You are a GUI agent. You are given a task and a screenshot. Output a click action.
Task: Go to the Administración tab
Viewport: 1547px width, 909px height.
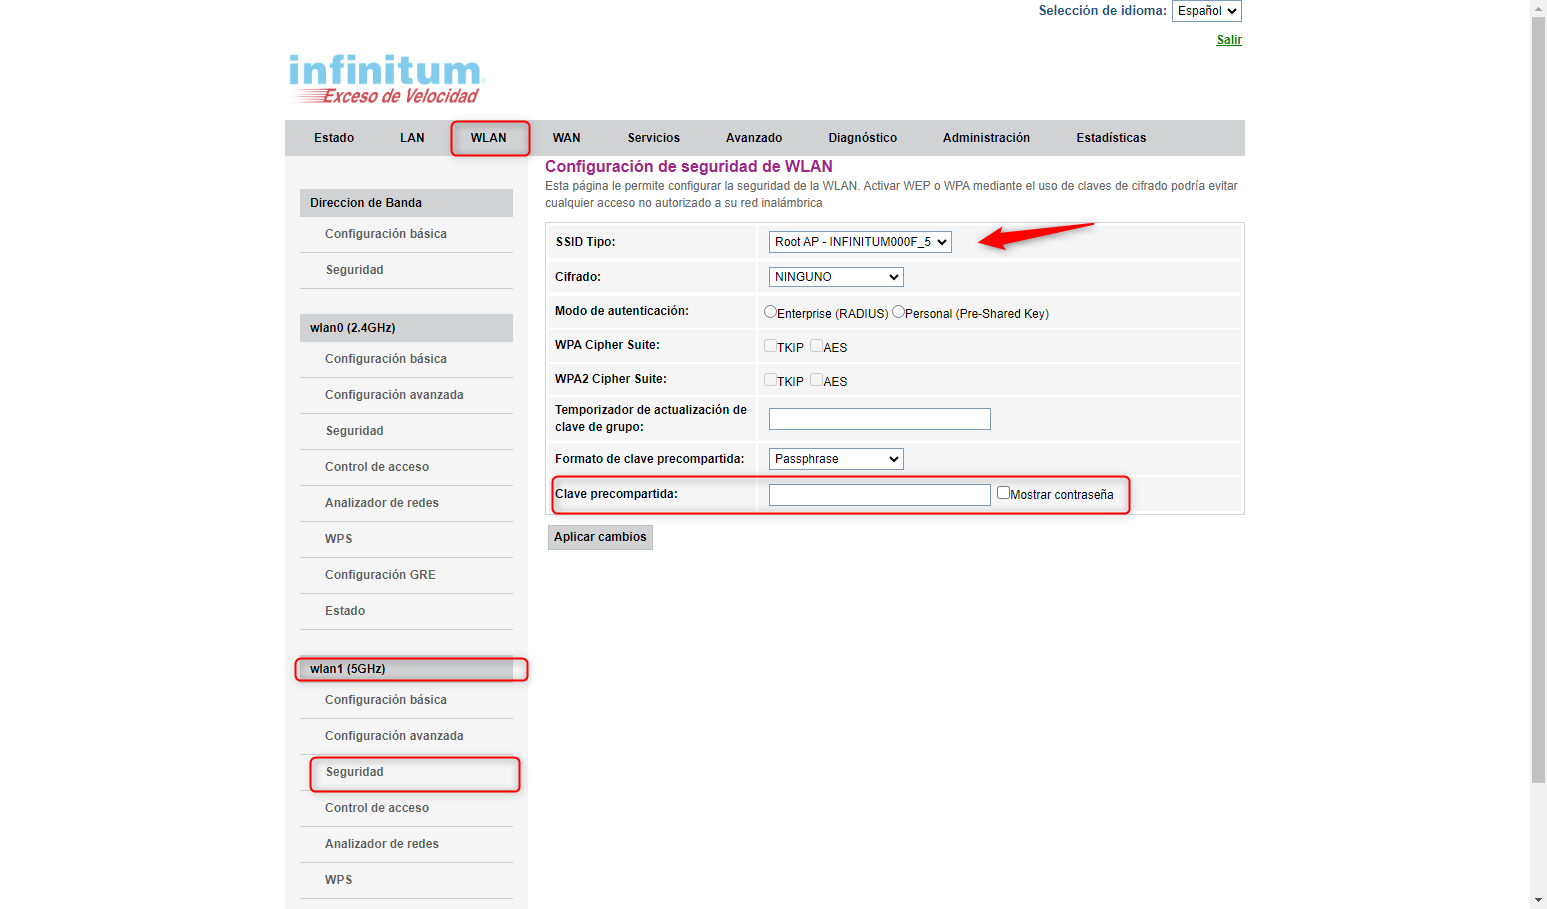[986, 138]
